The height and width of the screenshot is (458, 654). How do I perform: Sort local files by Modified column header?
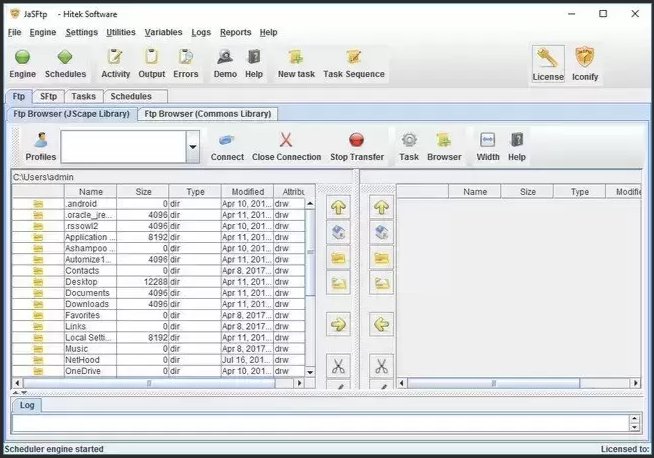(x=248, y=191)
